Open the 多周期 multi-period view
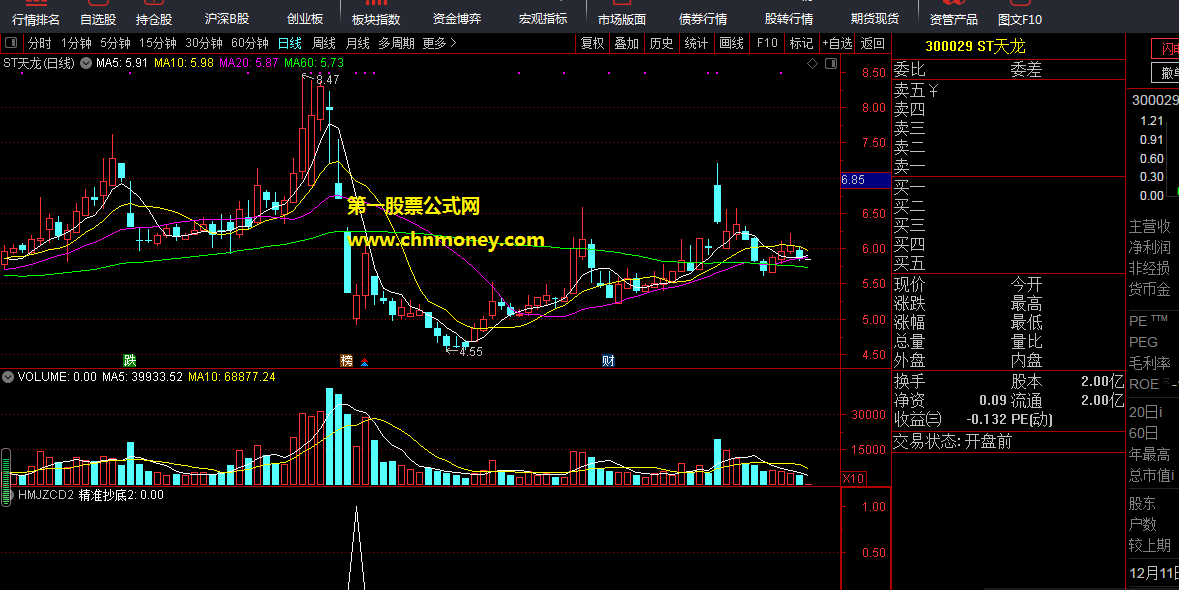This screenshot has height=590, width=1179. [x=396, y=44]
